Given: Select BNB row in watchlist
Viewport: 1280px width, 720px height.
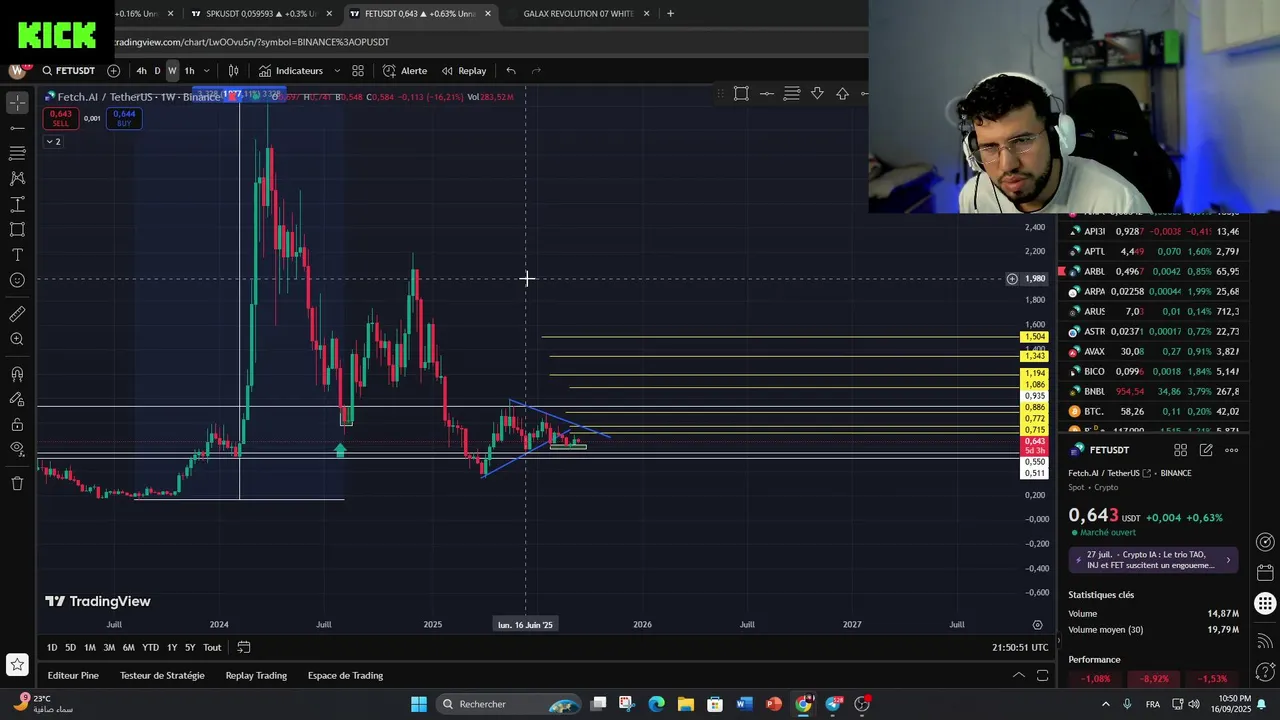Looking at the screenshot, I should (x=1154, y=392).
